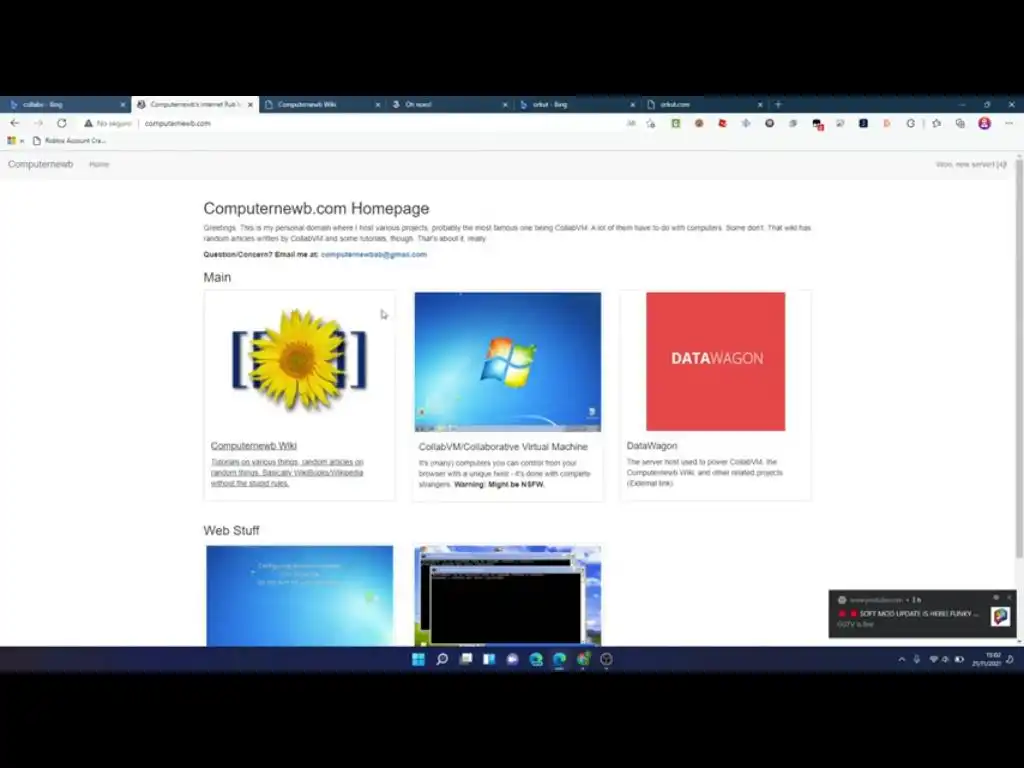Click the Home link in the navbar
1024x768 pixels.
(x=99, y=164)
